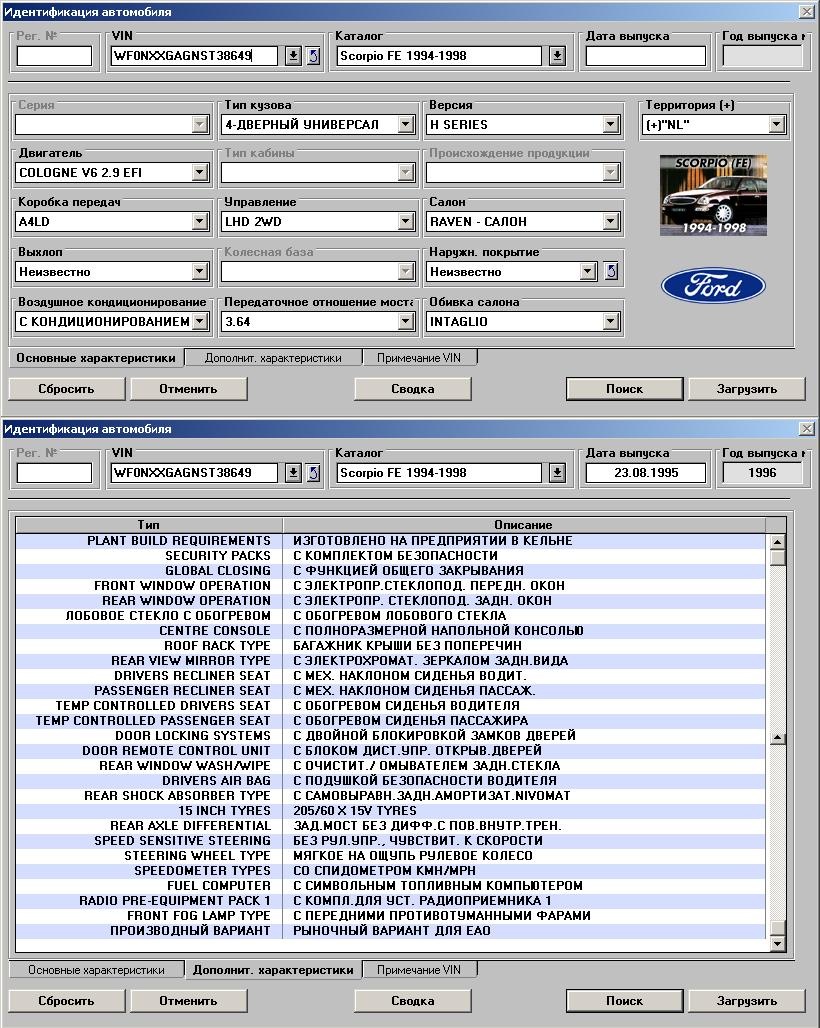Expand Выхлоп dropdown
The width and height of the screenshot is (820, 1028).
[201, 271]
